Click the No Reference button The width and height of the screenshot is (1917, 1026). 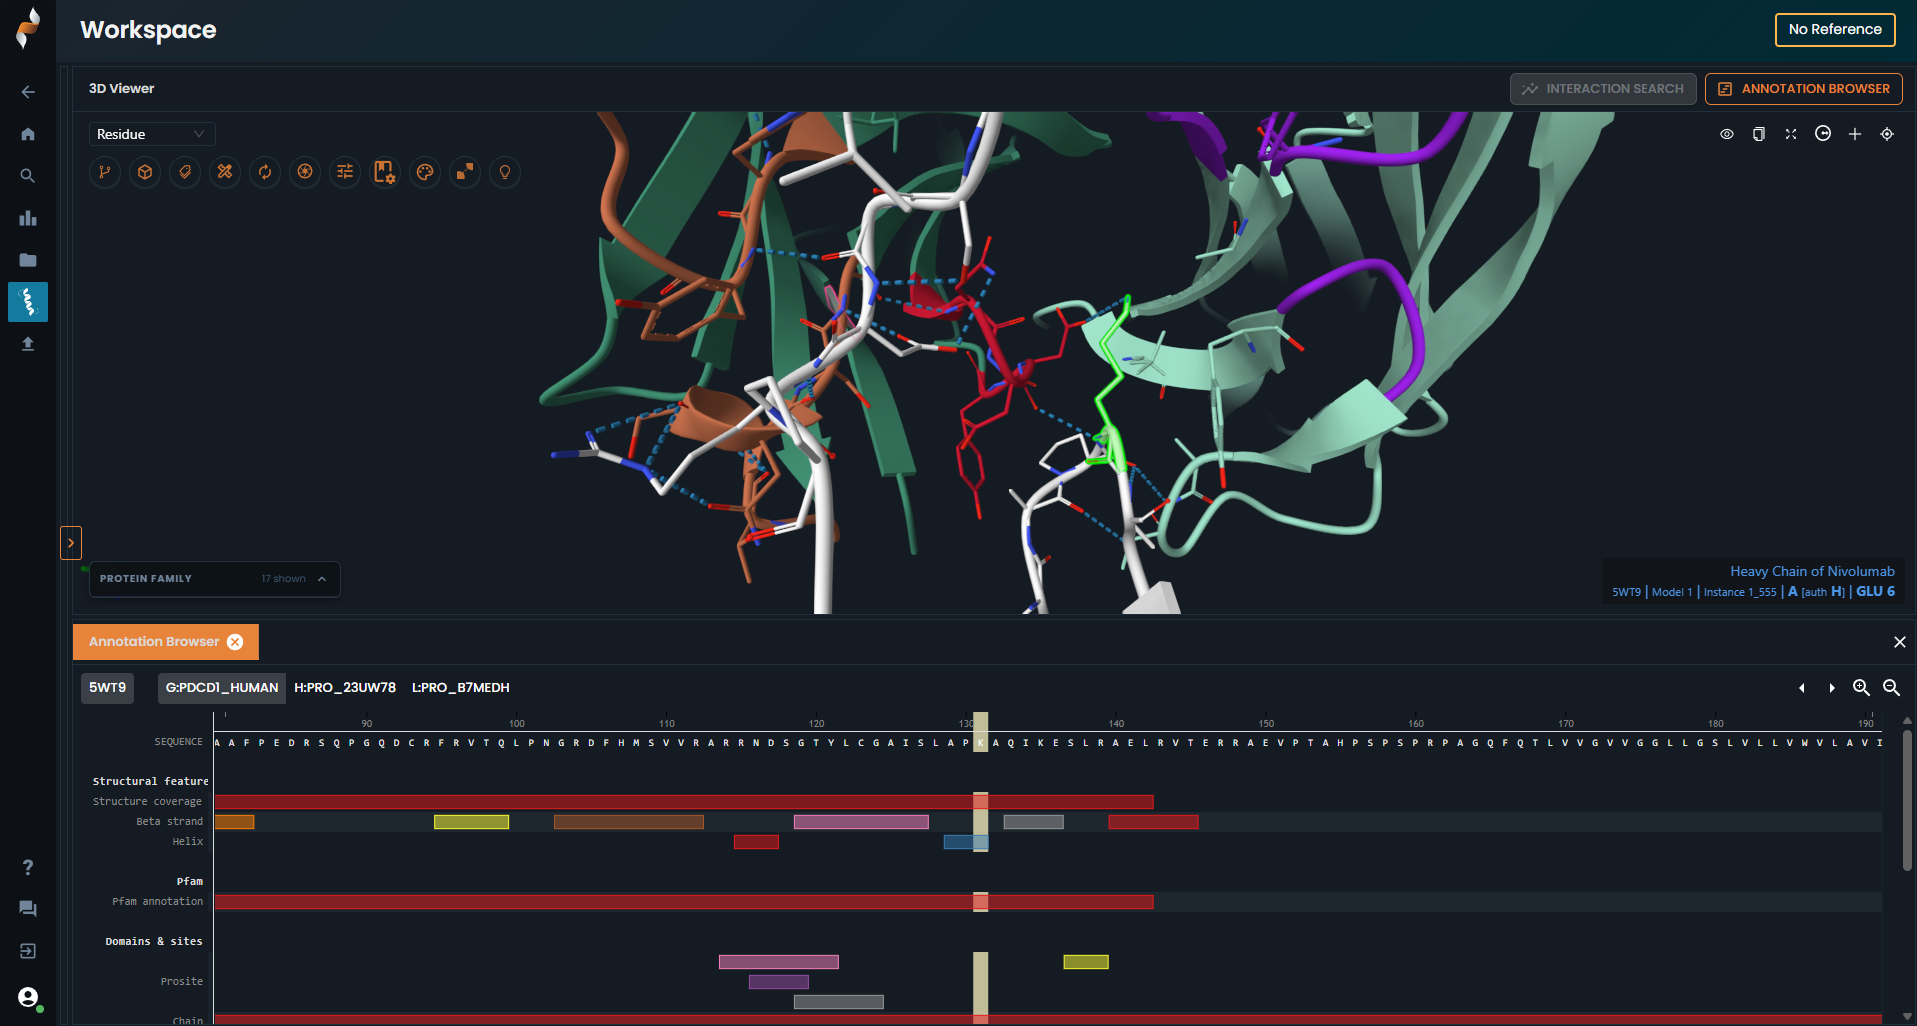pos(1835,29)
